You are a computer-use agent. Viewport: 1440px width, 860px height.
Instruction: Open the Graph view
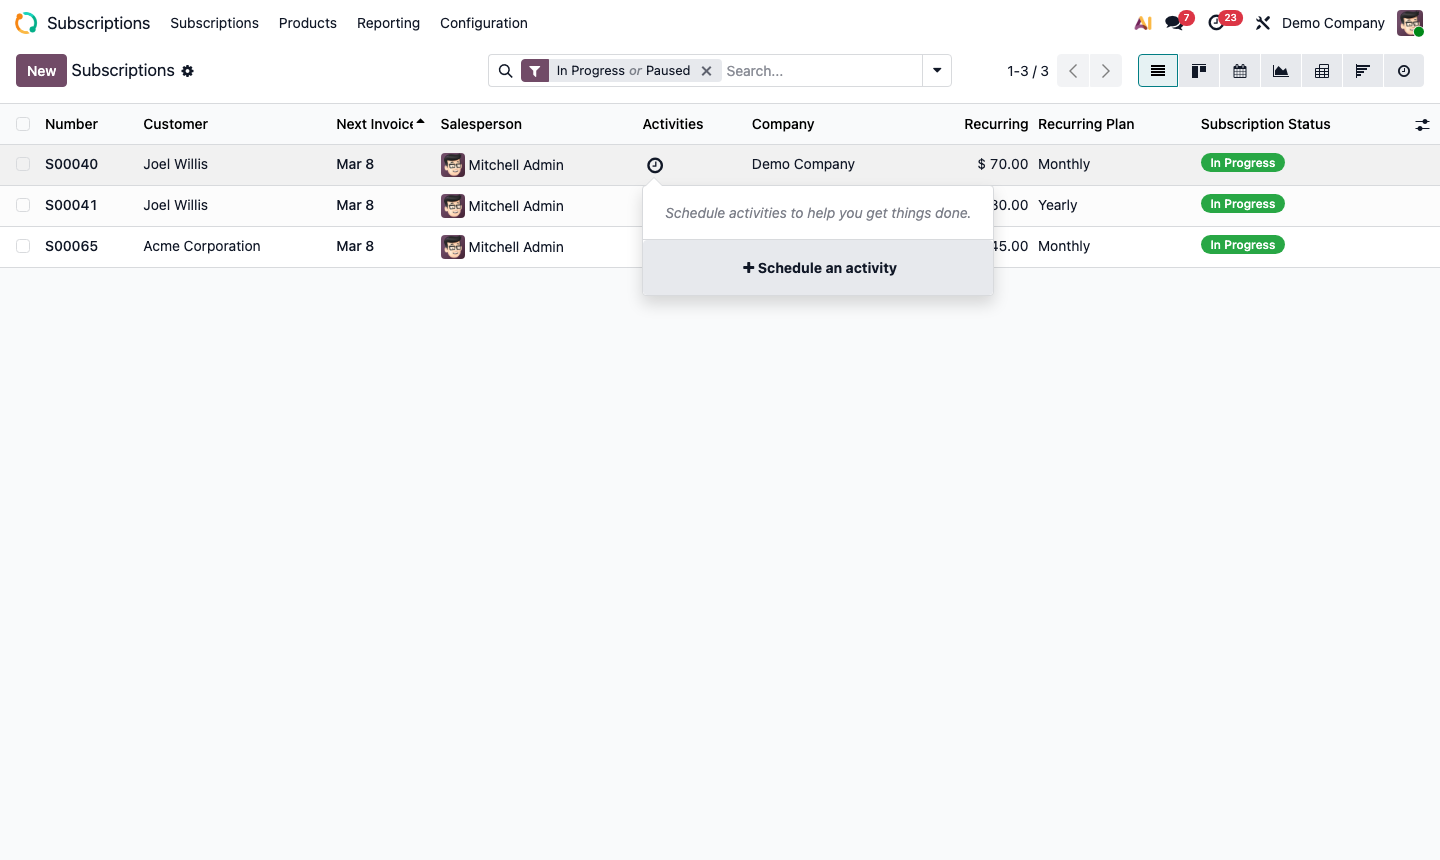[1280, 70]
